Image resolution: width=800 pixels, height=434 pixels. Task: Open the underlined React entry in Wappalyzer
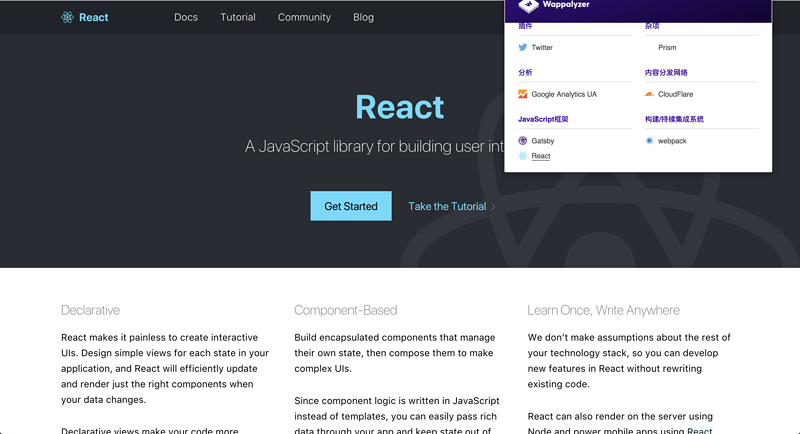(541, 156)
